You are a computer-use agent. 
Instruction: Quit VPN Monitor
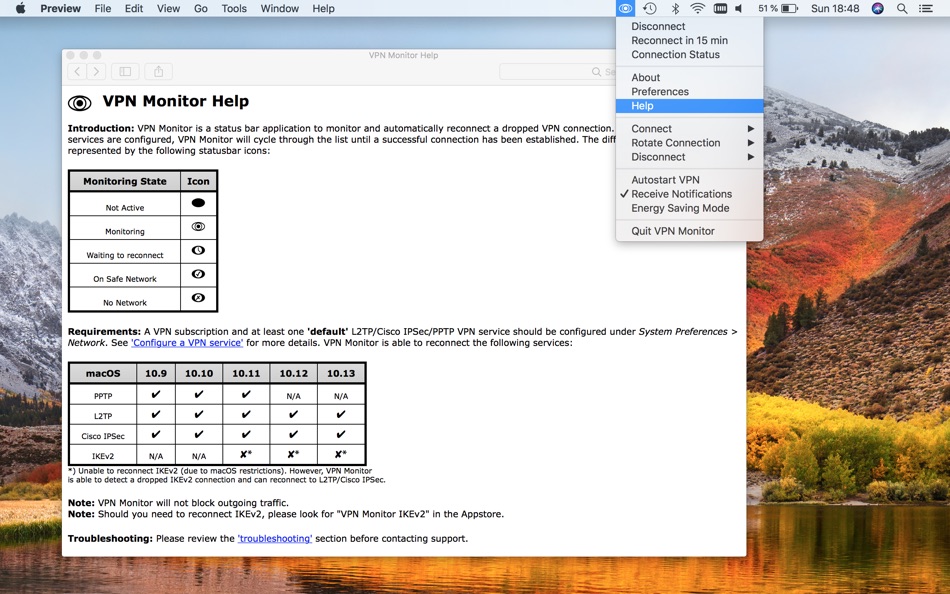point(689,231)
